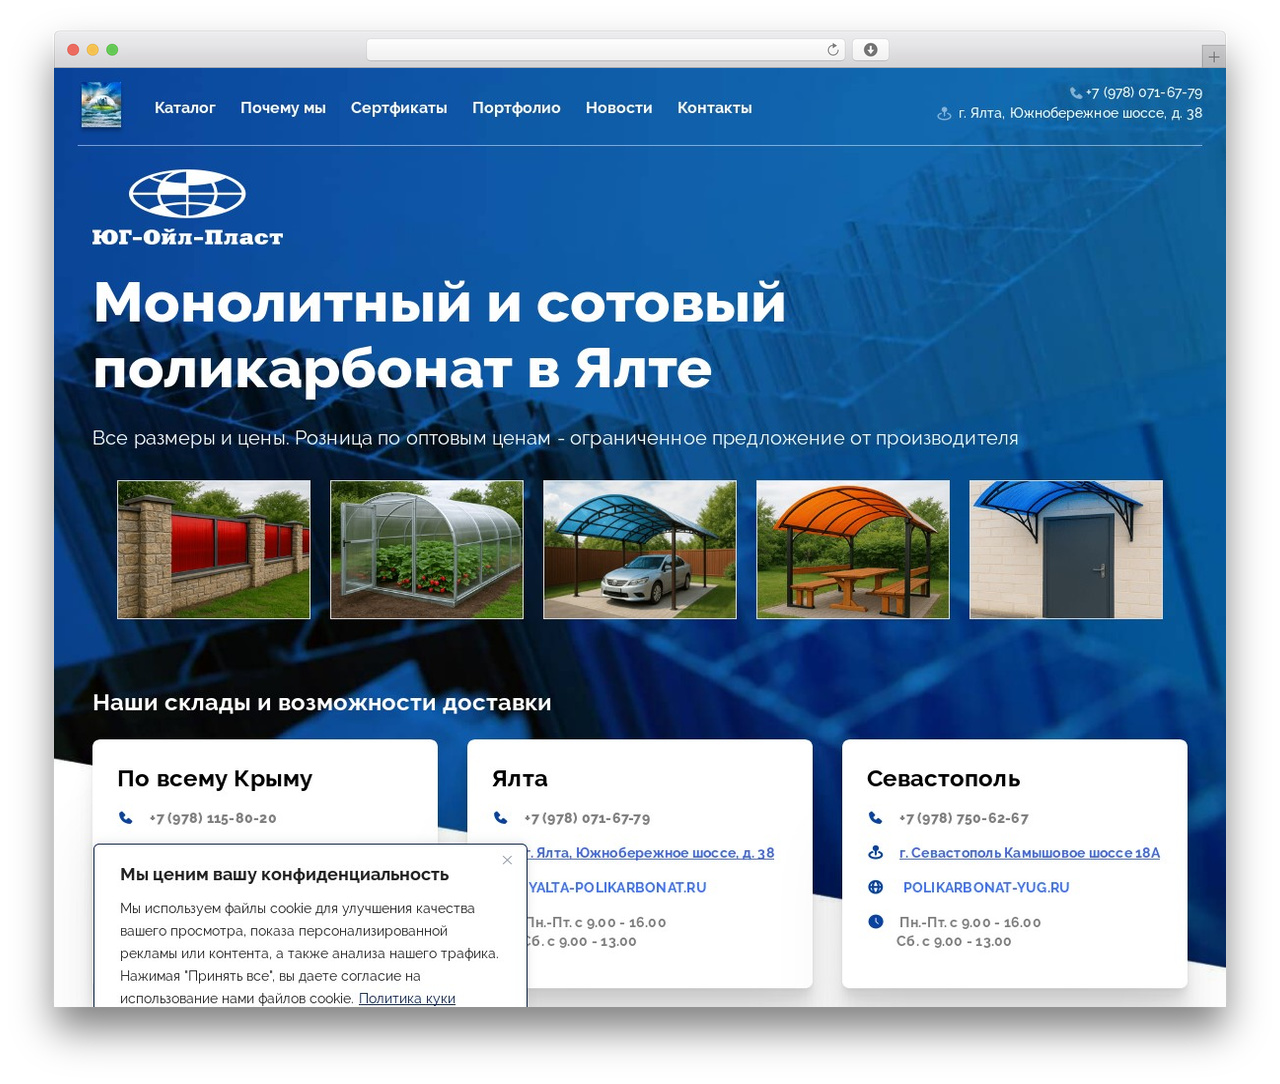Open the Новости section
1280x1084 pixels.
[x=619, y=108]
